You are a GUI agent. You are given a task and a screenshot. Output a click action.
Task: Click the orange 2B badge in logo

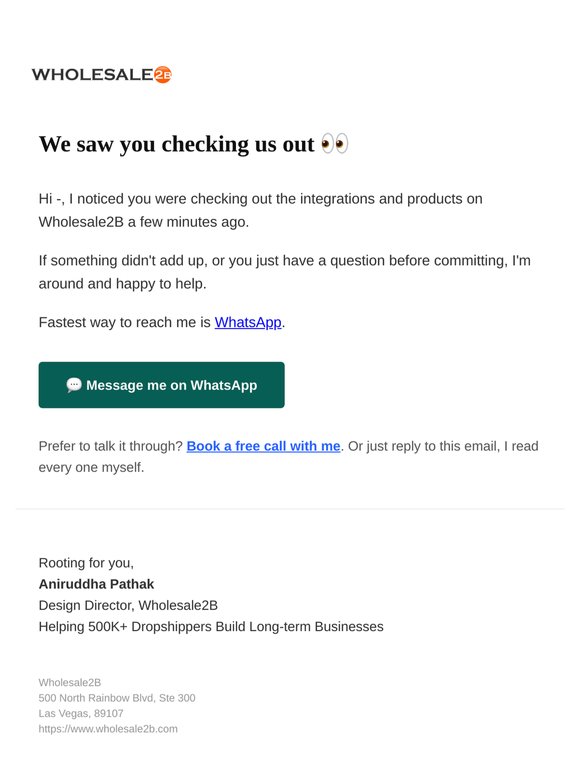pos(163,75)
